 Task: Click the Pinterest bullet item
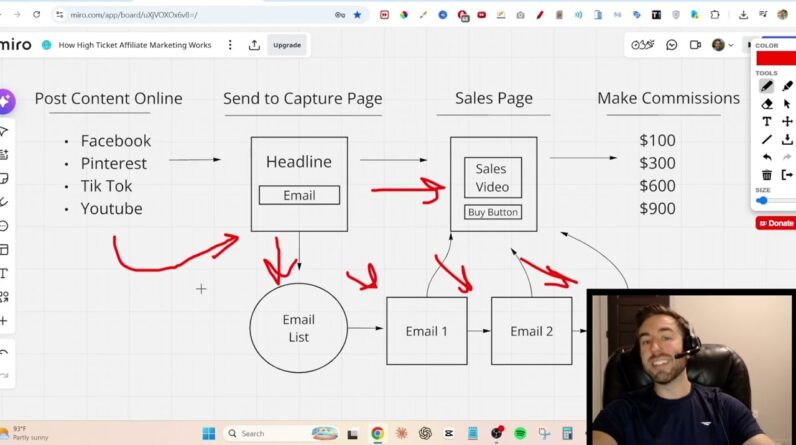[x=114, y=163]
